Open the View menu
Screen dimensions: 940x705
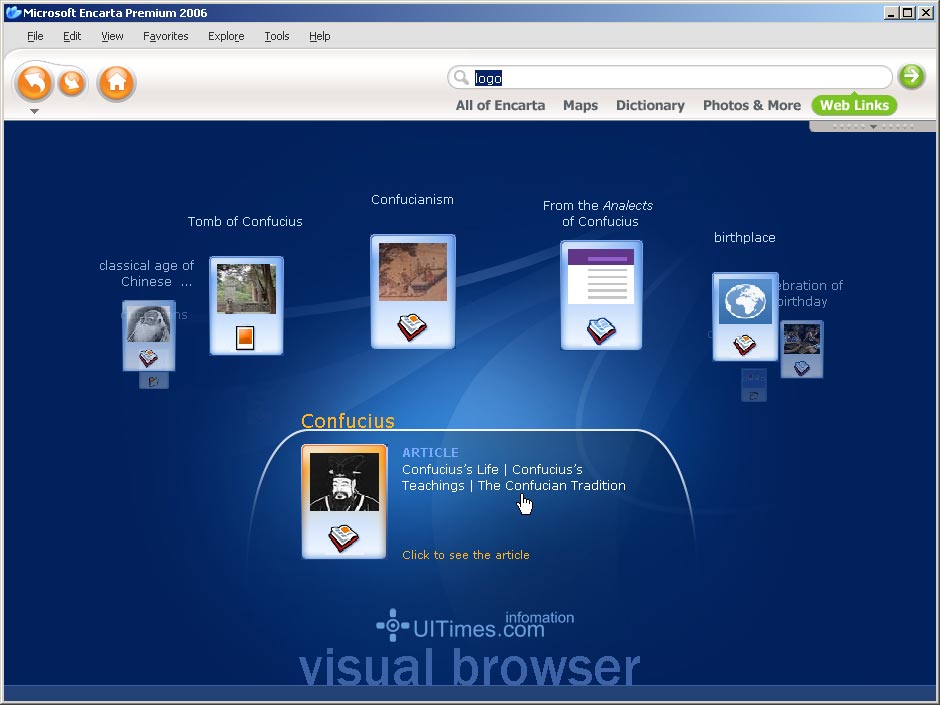click(112, 36)
